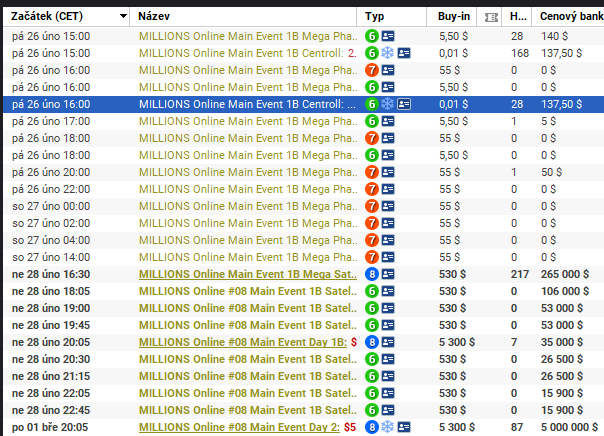Click buy-in '5 300 $' in Day 1B row
This screenshot has height=436, width=604.
(x=457, y=342)
